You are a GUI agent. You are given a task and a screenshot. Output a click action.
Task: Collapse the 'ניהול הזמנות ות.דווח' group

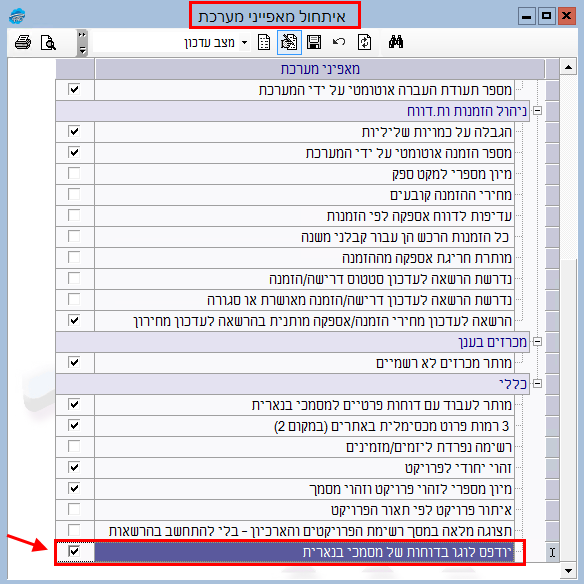click(x=537, y=111)
